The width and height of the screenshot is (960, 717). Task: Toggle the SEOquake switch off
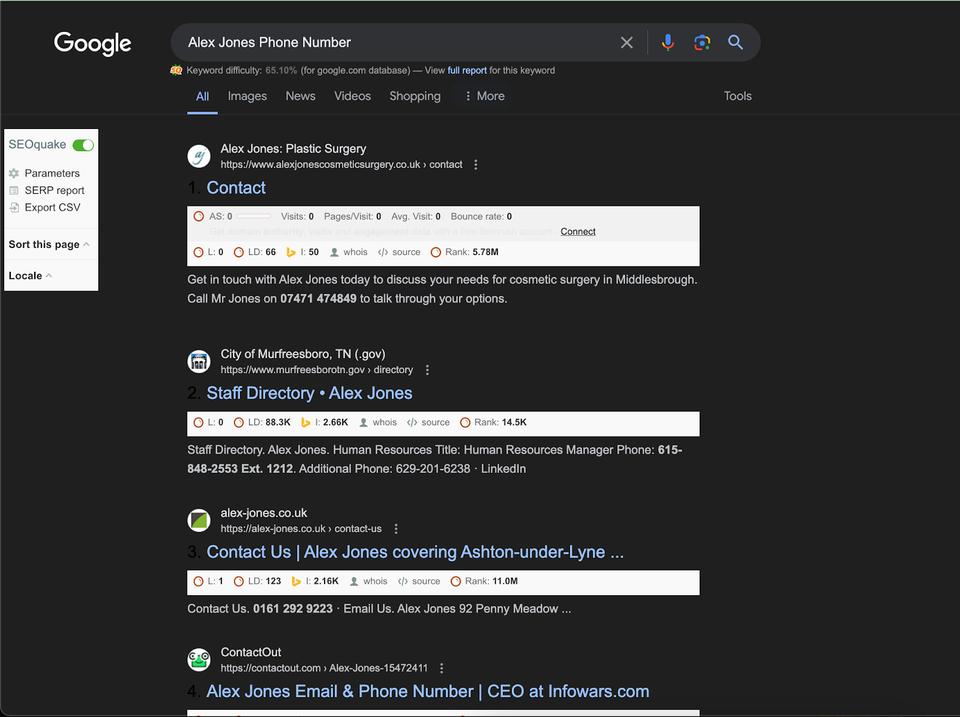83,145
